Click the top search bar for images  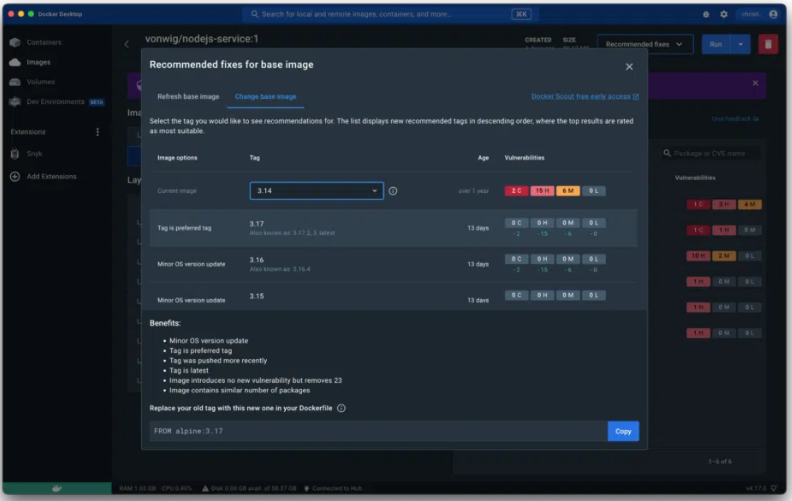click(390, 14)
